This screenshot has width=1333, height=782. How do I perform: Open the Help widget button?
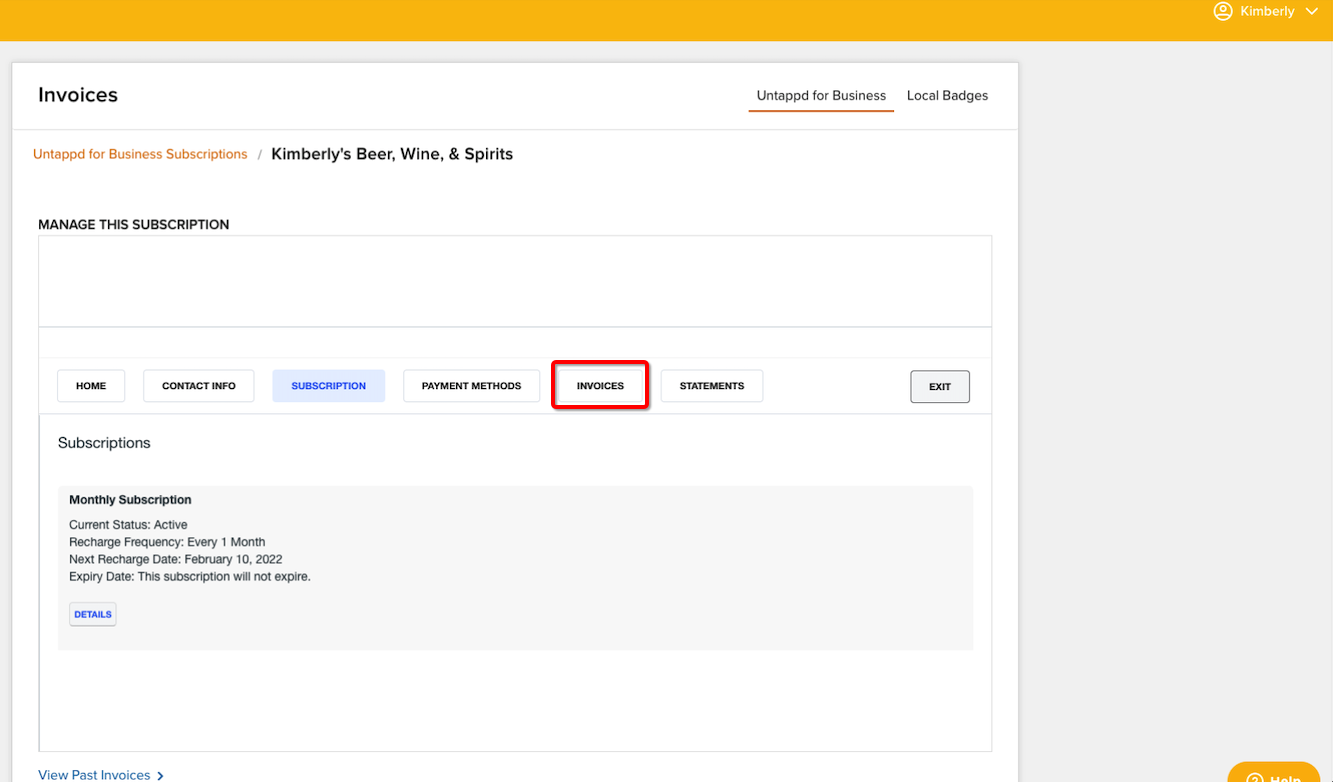(1273, 773)
